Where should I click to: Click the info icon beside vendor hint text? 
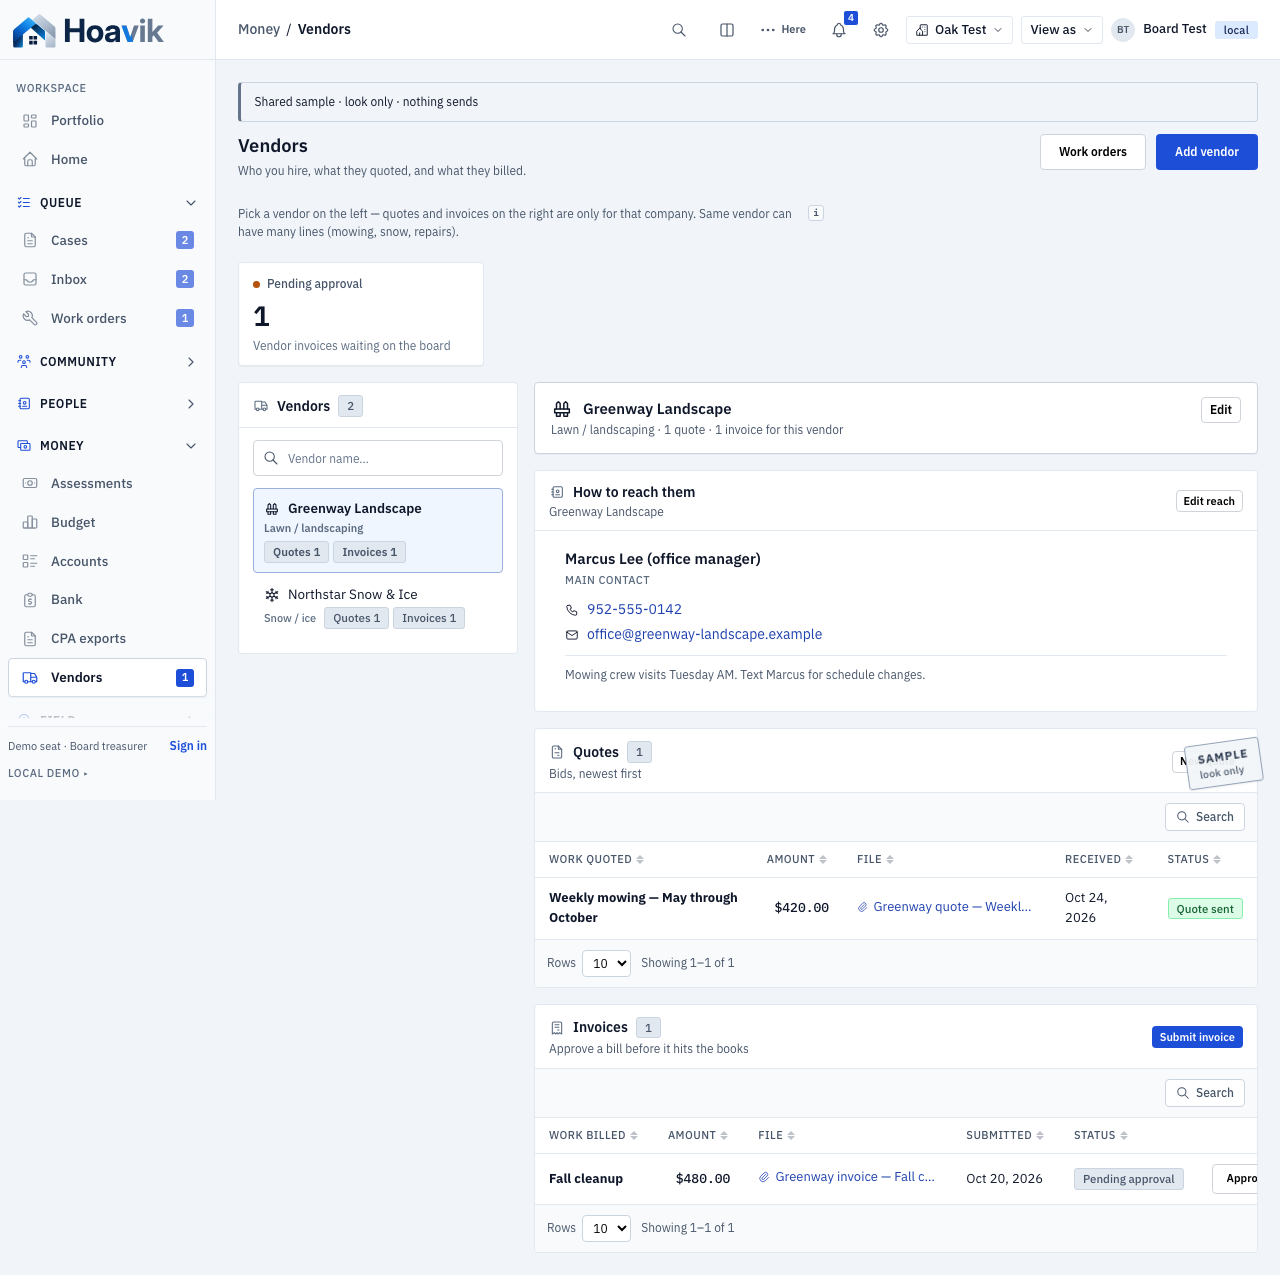point(816,213)
